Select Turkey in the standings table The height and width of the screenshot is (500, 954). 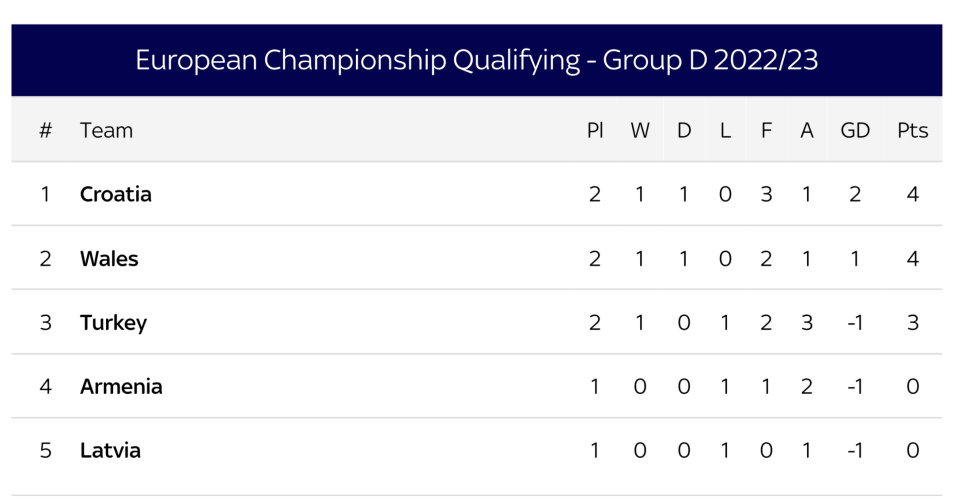pos(113,322)
